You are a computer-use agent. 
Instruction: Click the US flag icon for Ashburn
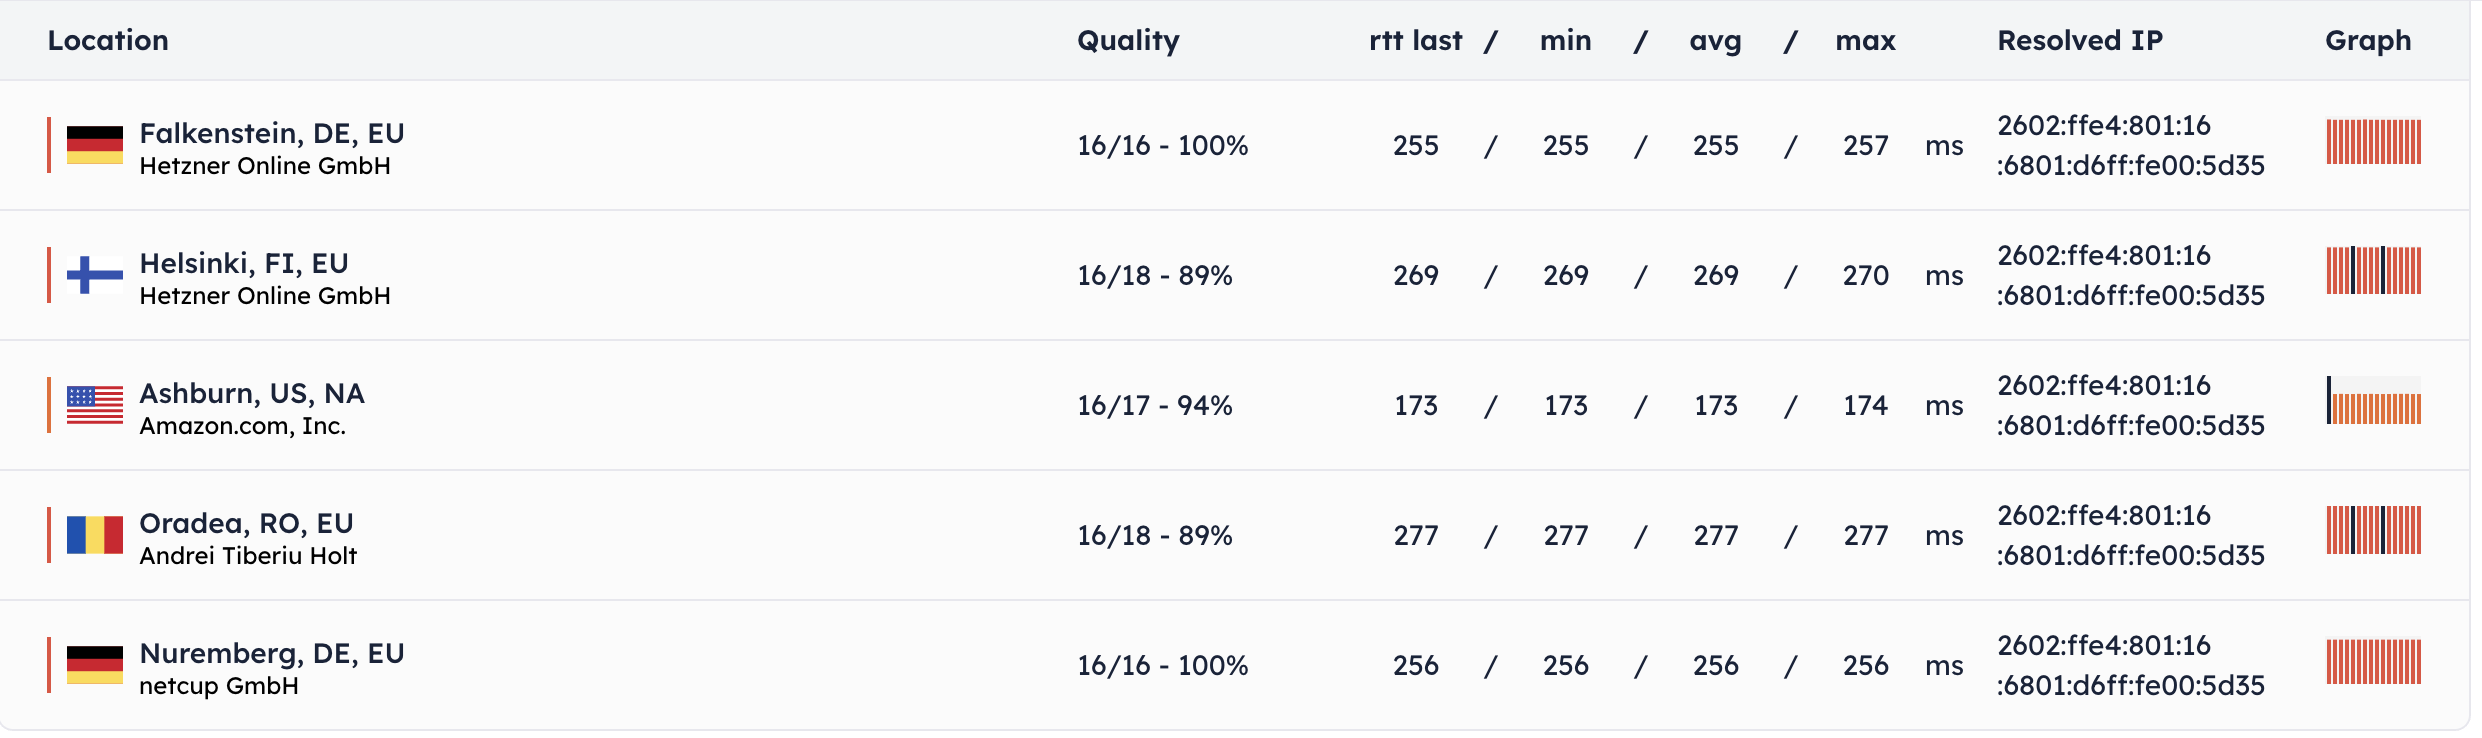click(x=95, y=405)
